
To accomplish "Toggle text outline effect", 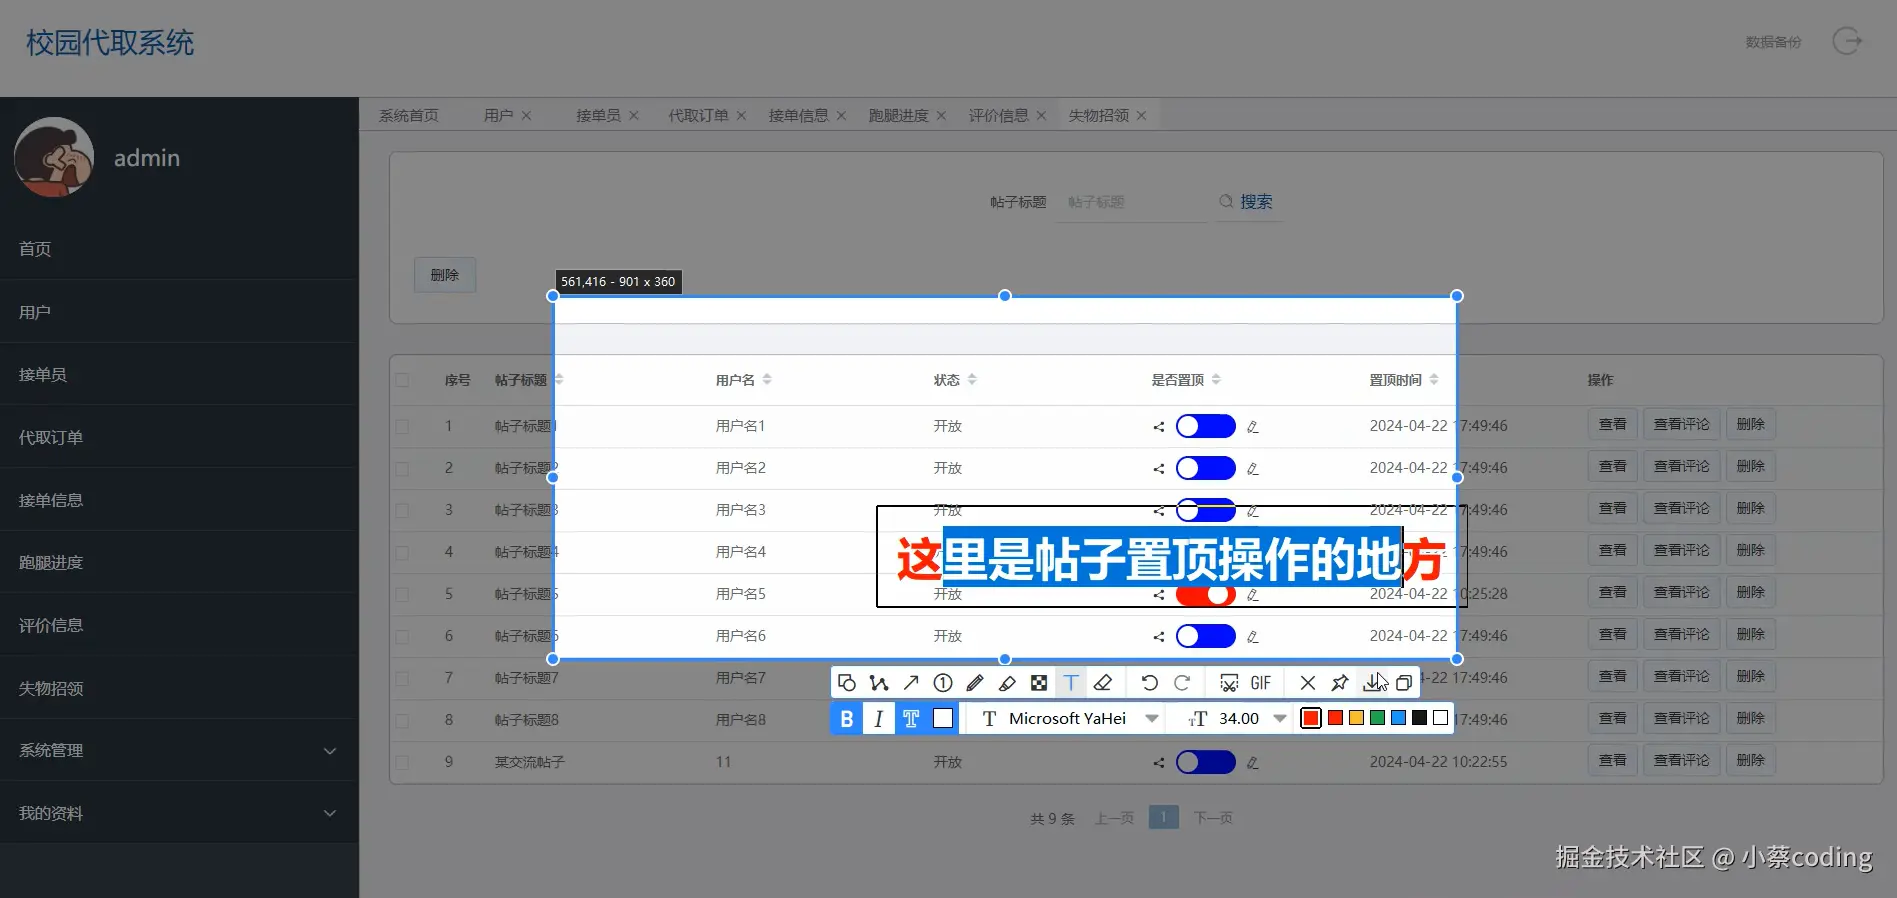I will pyautogui.click(x=911, y=718).
